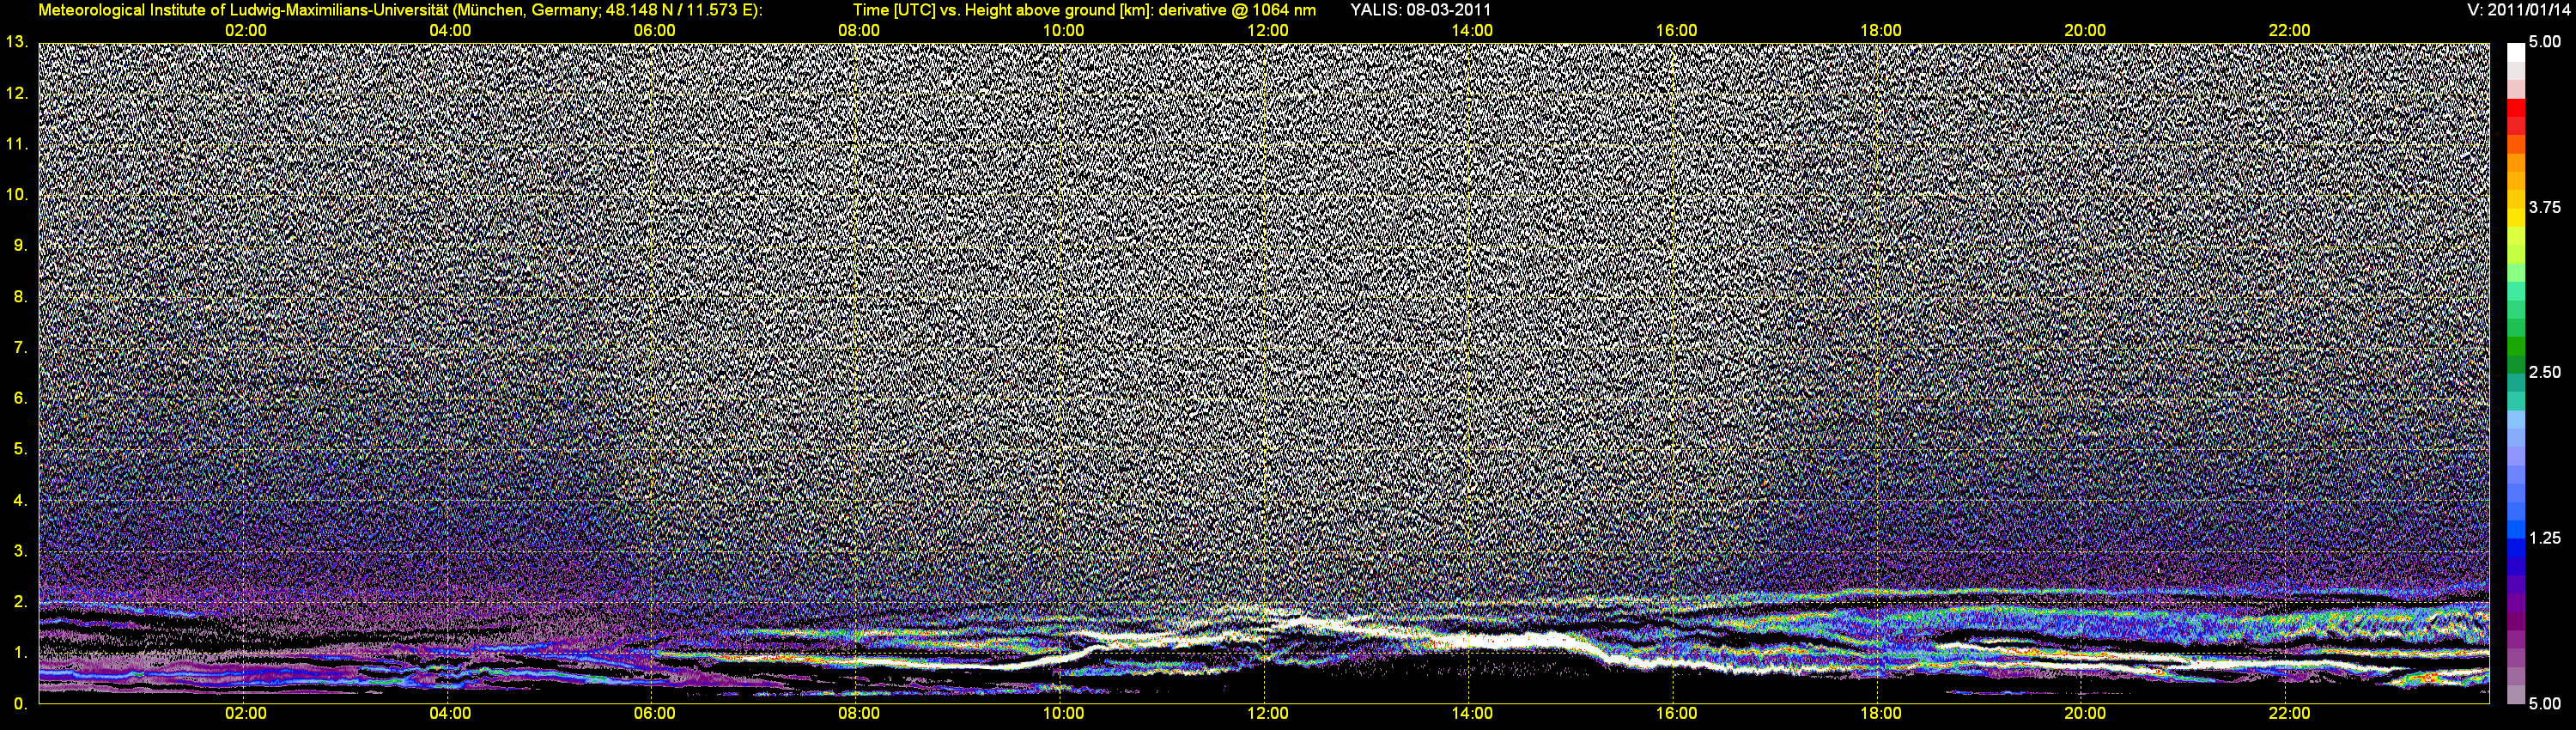Pick the height axis label '12.'

(x=16, y=93)
